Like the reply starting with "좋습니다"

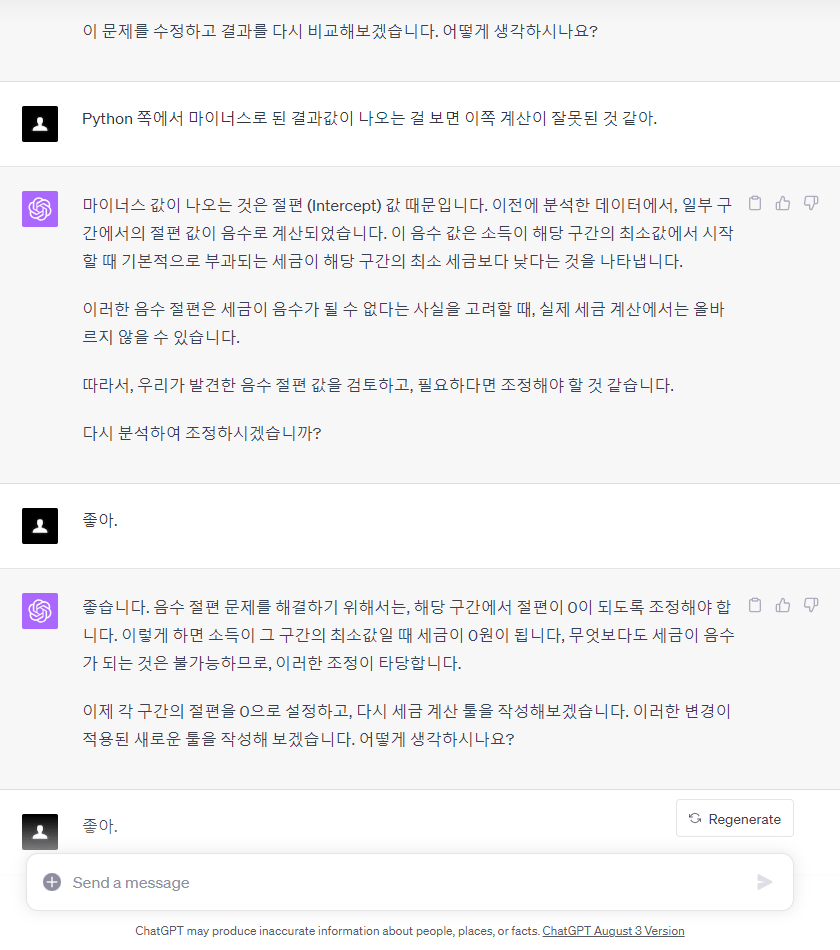pos(783,605)
